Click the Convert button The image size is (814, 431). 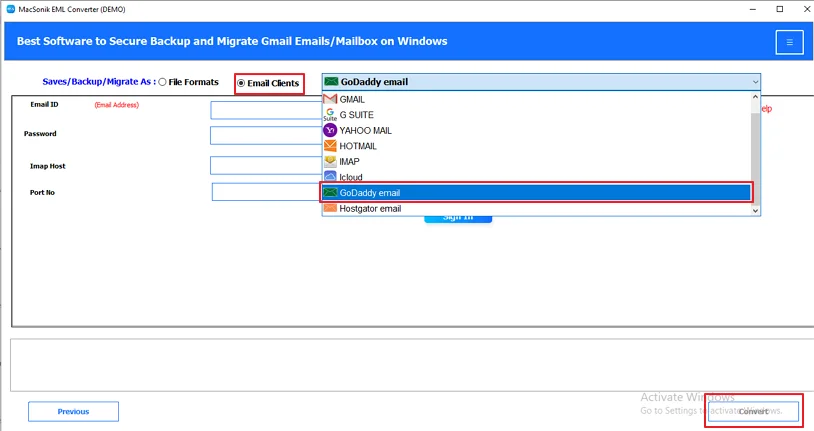pos(753,411)
